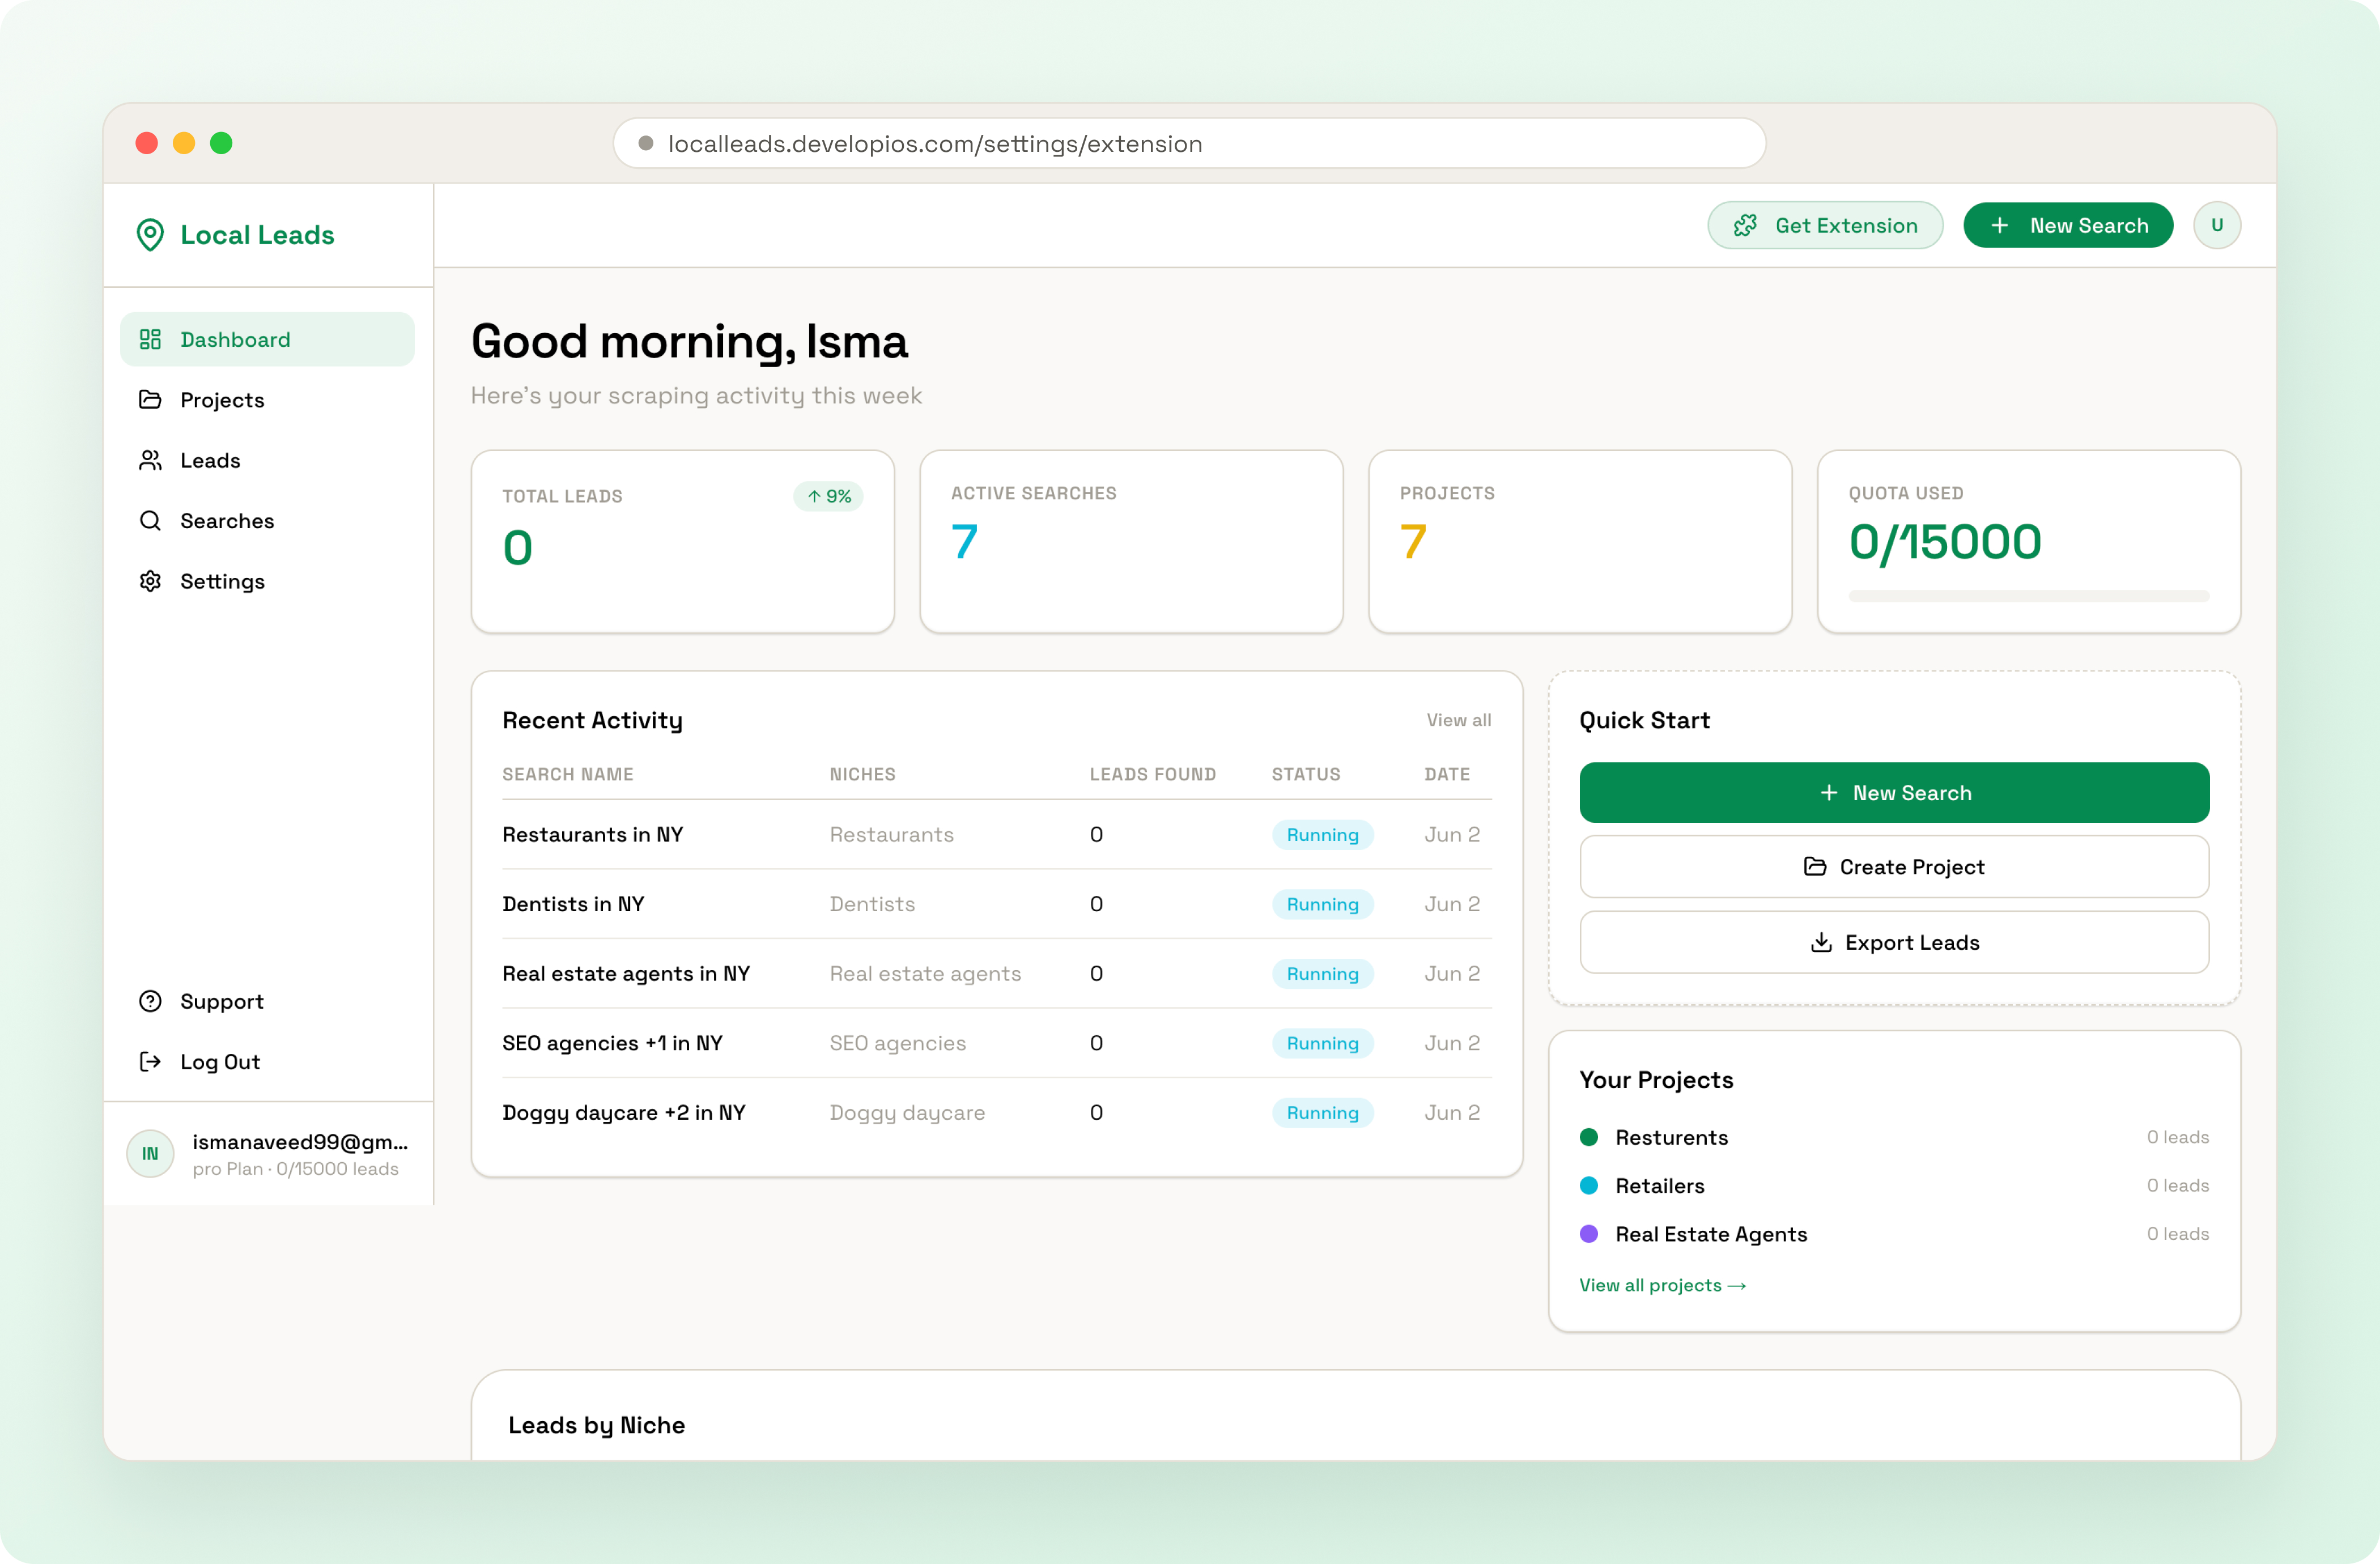Click the Projects folder icon in sidebar

pyautogui.click(x=150, y=400)
